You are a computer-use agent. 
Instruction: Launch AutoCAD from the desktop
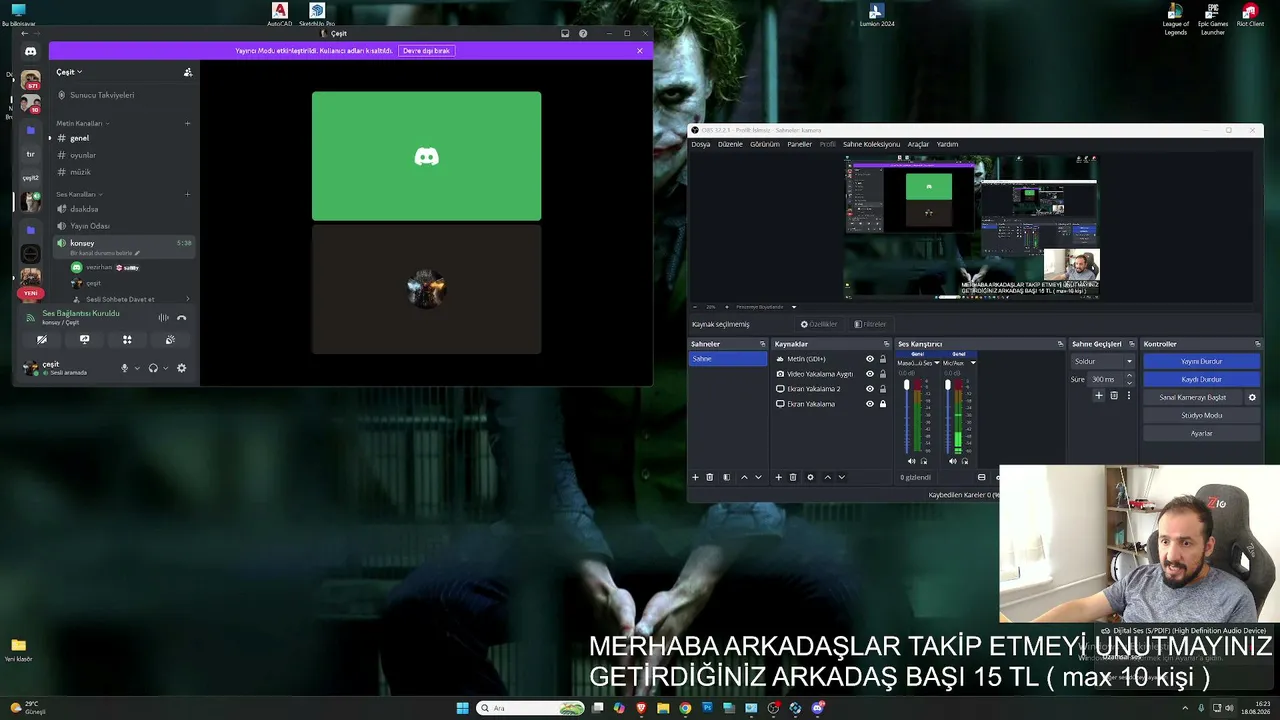click(280, 15)
